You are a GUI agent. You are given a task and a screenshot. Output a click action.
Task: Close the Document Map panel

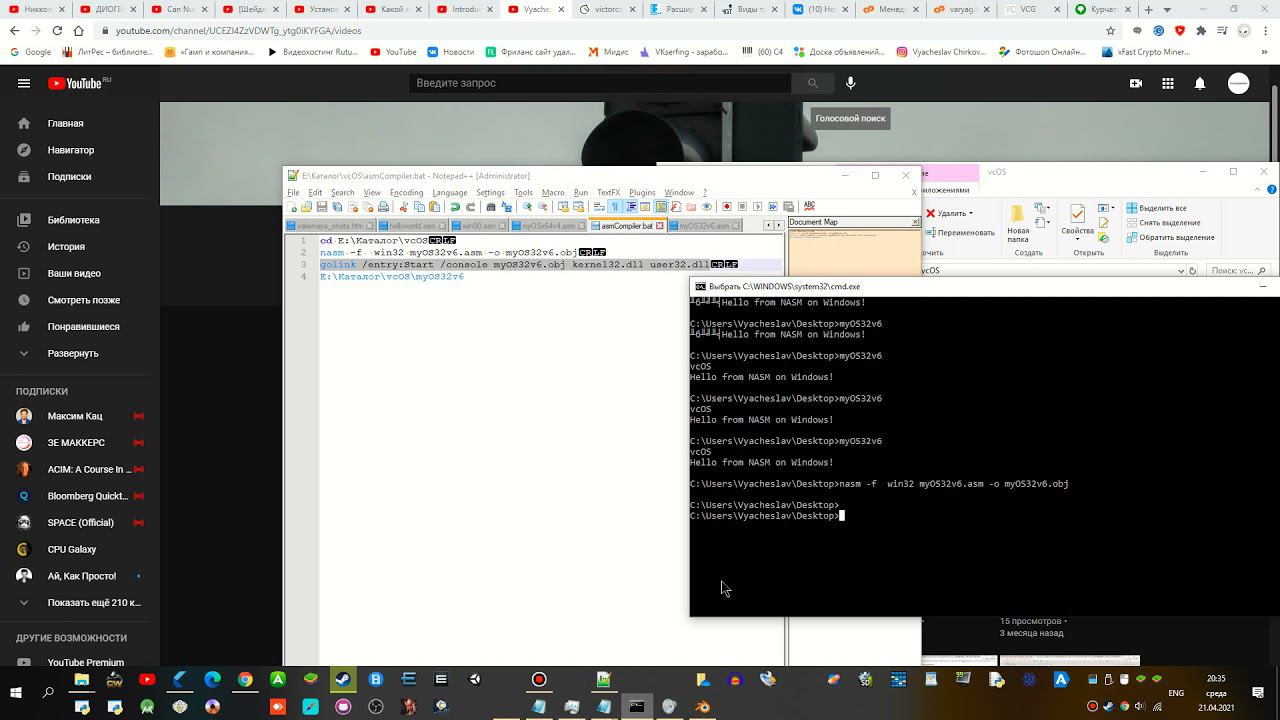(915, 222)
